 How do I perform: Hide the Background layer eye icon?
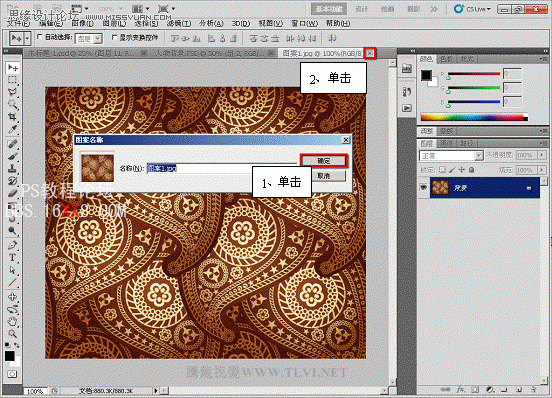(424, 187)
